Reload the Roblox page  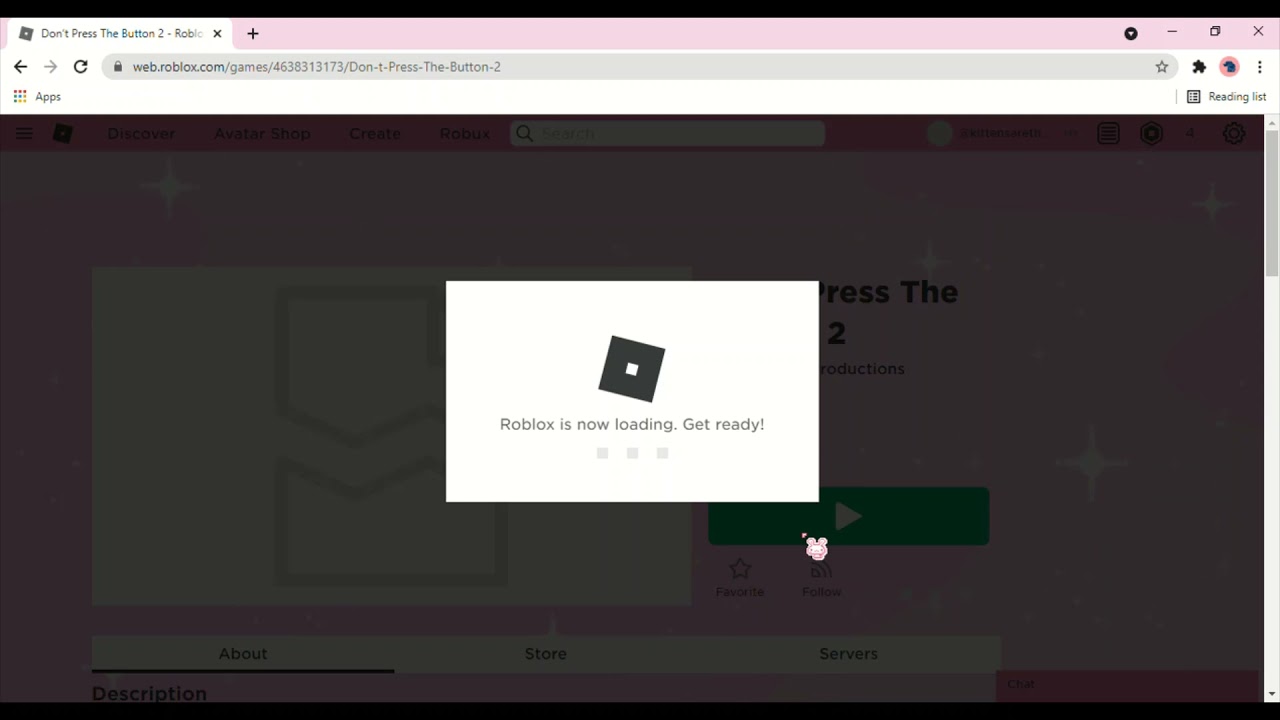click(x=81, y=67)
